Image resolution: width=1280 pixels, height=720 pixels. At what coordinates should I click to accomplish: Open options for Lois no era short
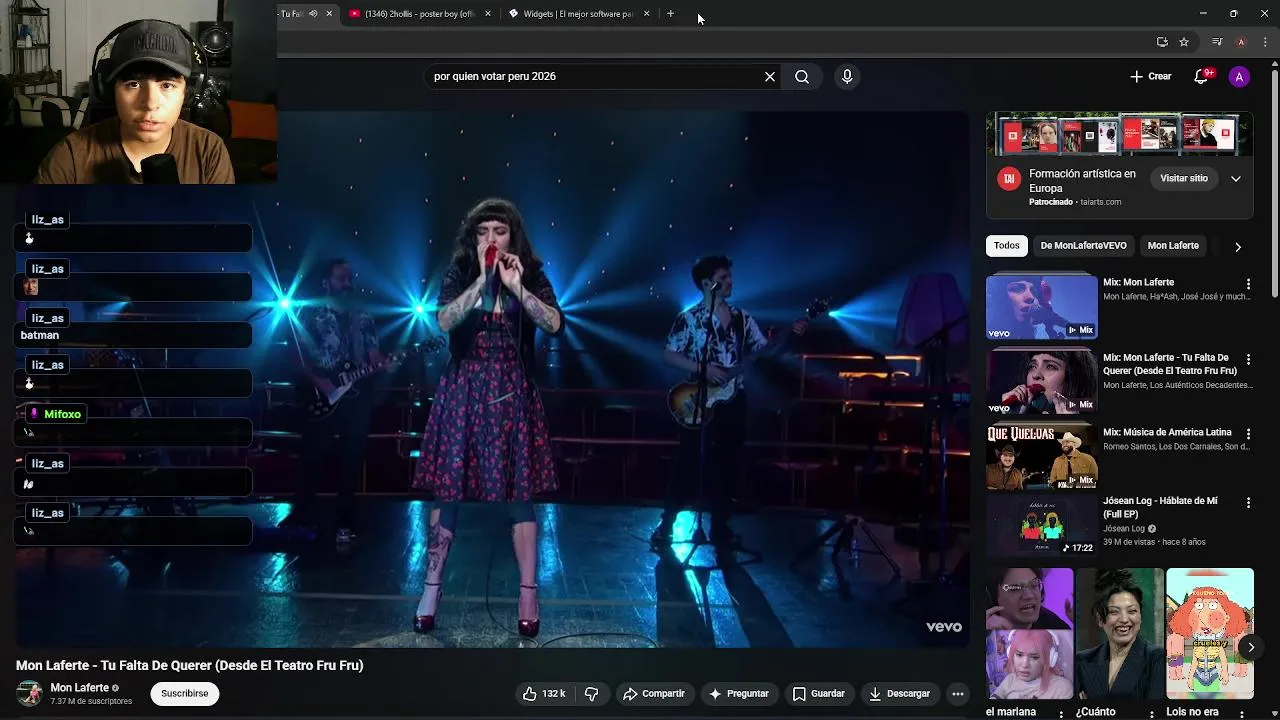click(1242, 713)
